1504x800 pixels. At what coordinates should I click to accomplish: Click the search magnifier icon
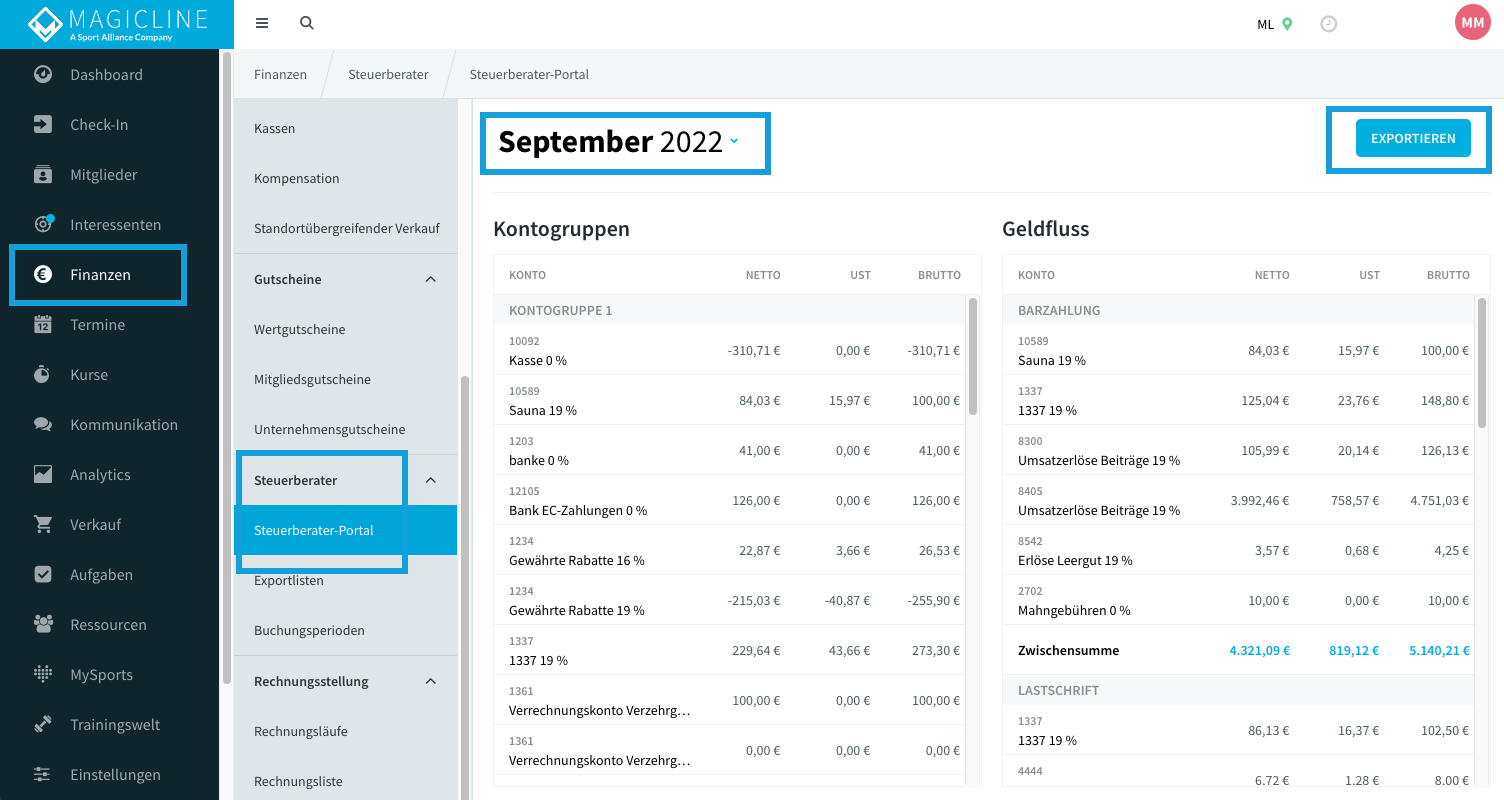pos(307,23)
